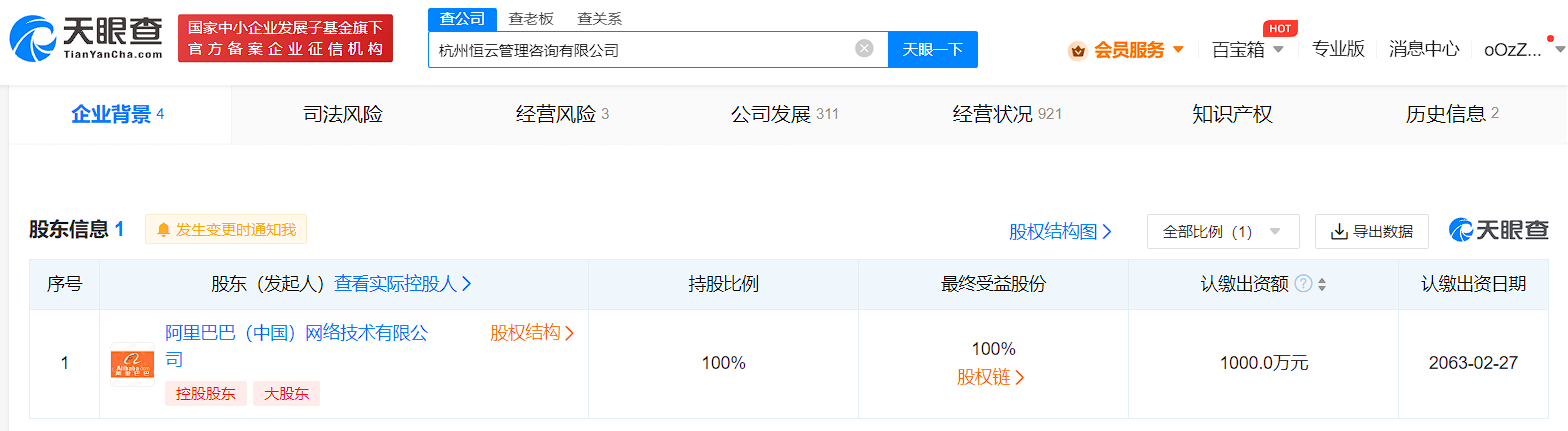Image resolution: width=1568 pixels, height=431 pixels.
Task: Click the 大股东 tag
Action: point(286,394)
